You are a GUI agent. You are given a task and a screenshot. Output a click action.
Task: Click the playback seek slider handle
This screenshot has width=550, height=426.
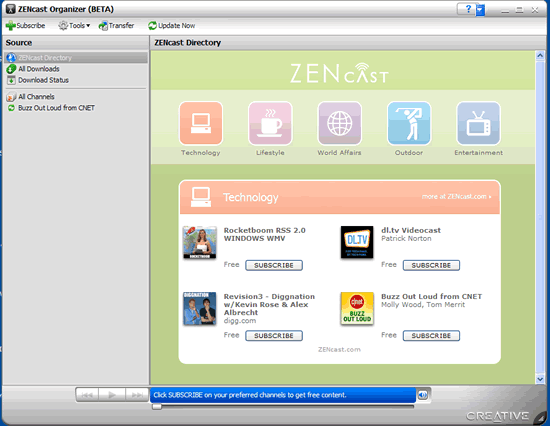point(157,407)
